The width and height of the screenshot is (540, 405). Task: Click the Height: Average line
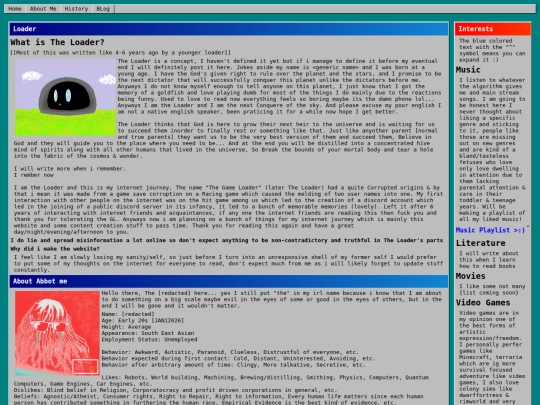[126, 327]
